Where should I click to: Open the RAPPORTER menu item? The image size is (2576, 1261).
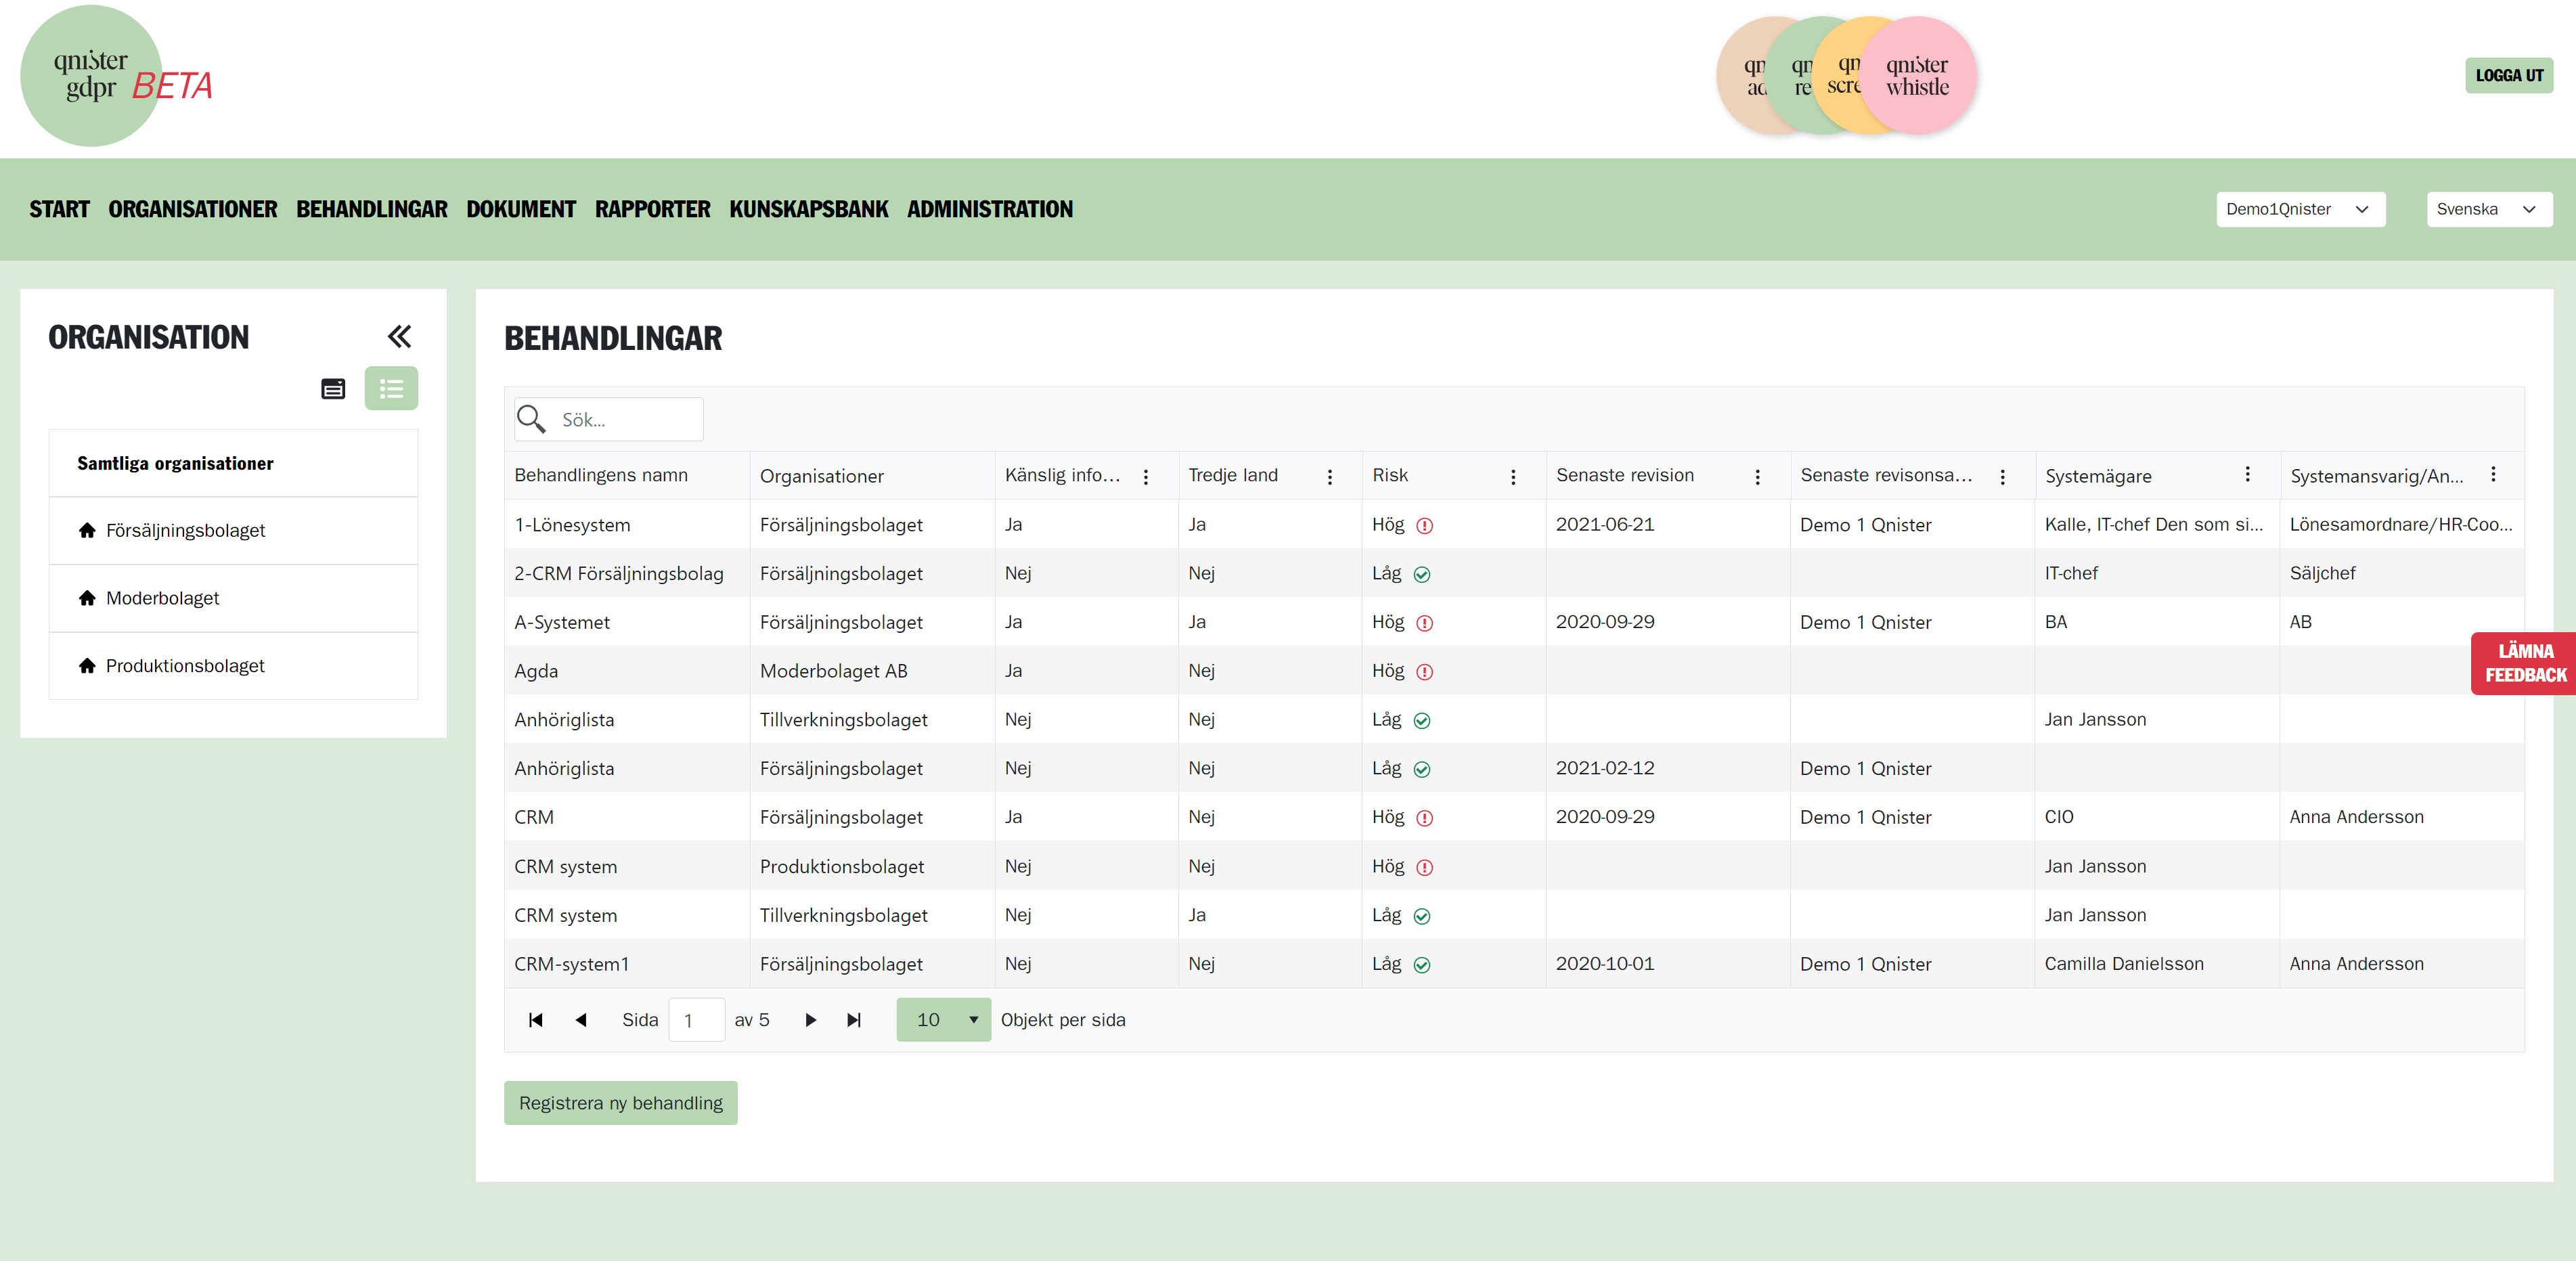coord(652,209)
